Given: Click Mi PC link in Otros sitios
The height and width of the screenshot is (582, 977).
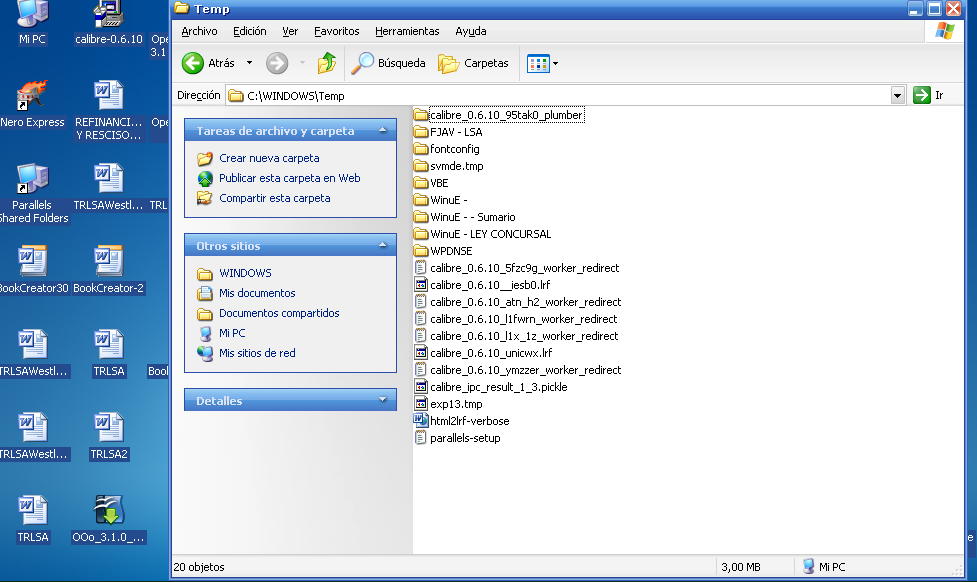Looking at the screenshot, I should point(232,333).
